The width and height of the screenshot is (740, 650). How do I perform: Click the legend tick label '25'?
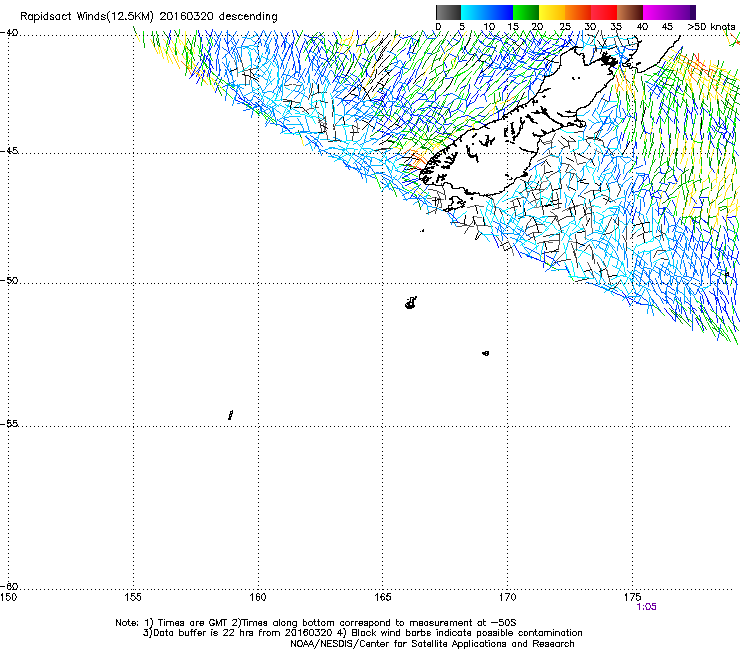click(565, 27)
